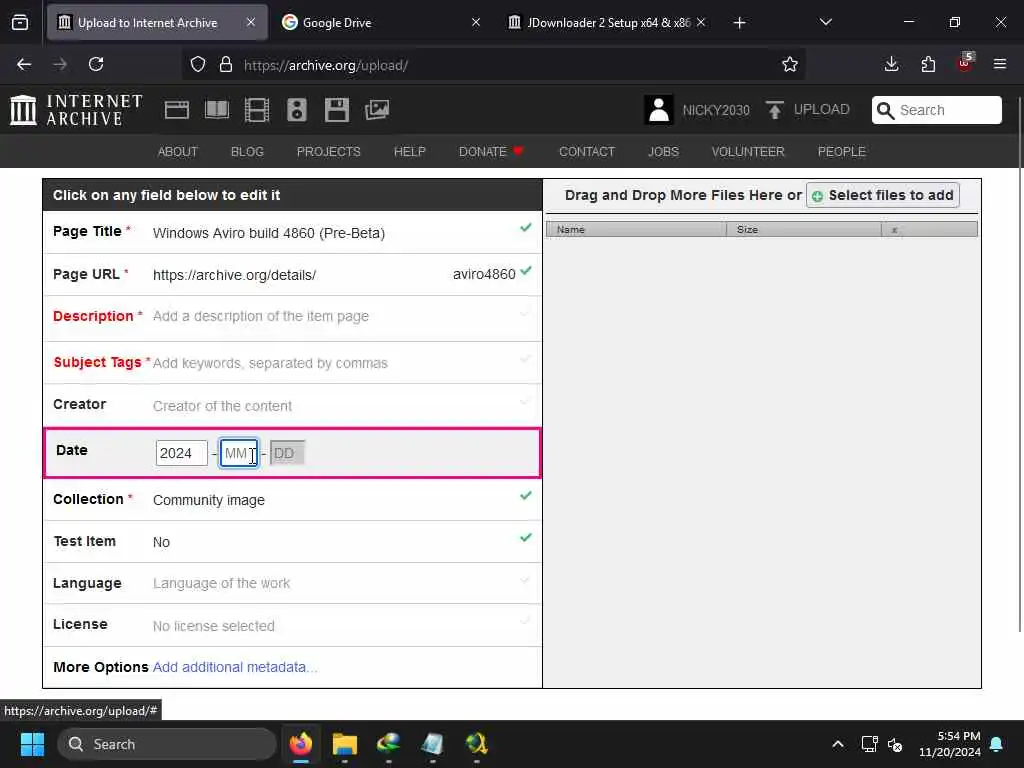
Task: Open the ABOUT menu item
Action: click(x=178, y=152)
